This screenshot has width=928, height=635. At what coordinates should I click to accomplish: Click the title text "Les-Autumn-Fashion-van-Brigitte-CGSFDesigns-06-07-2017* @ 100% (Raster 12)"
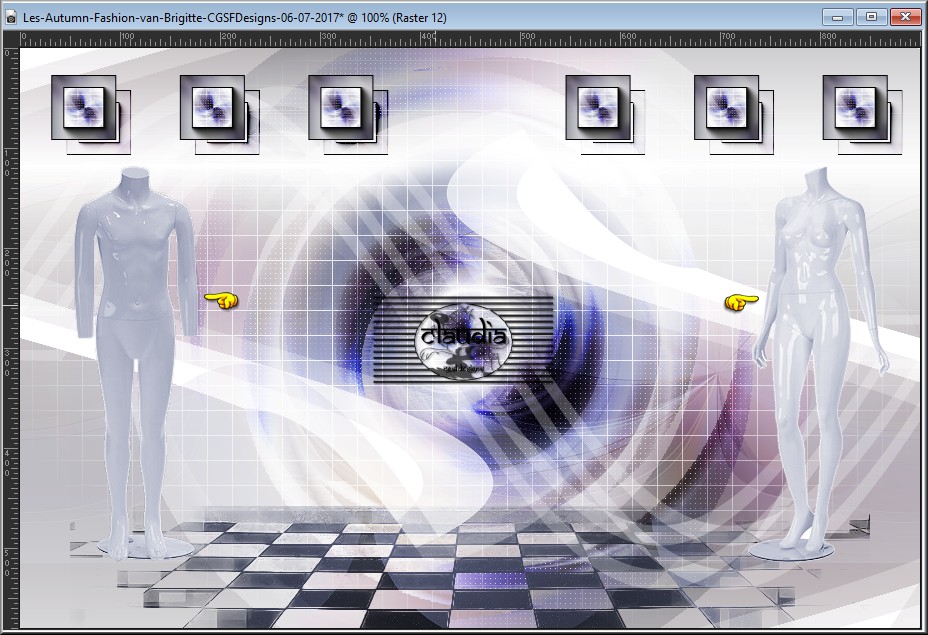pyautogui.click(x=234, y=18)
